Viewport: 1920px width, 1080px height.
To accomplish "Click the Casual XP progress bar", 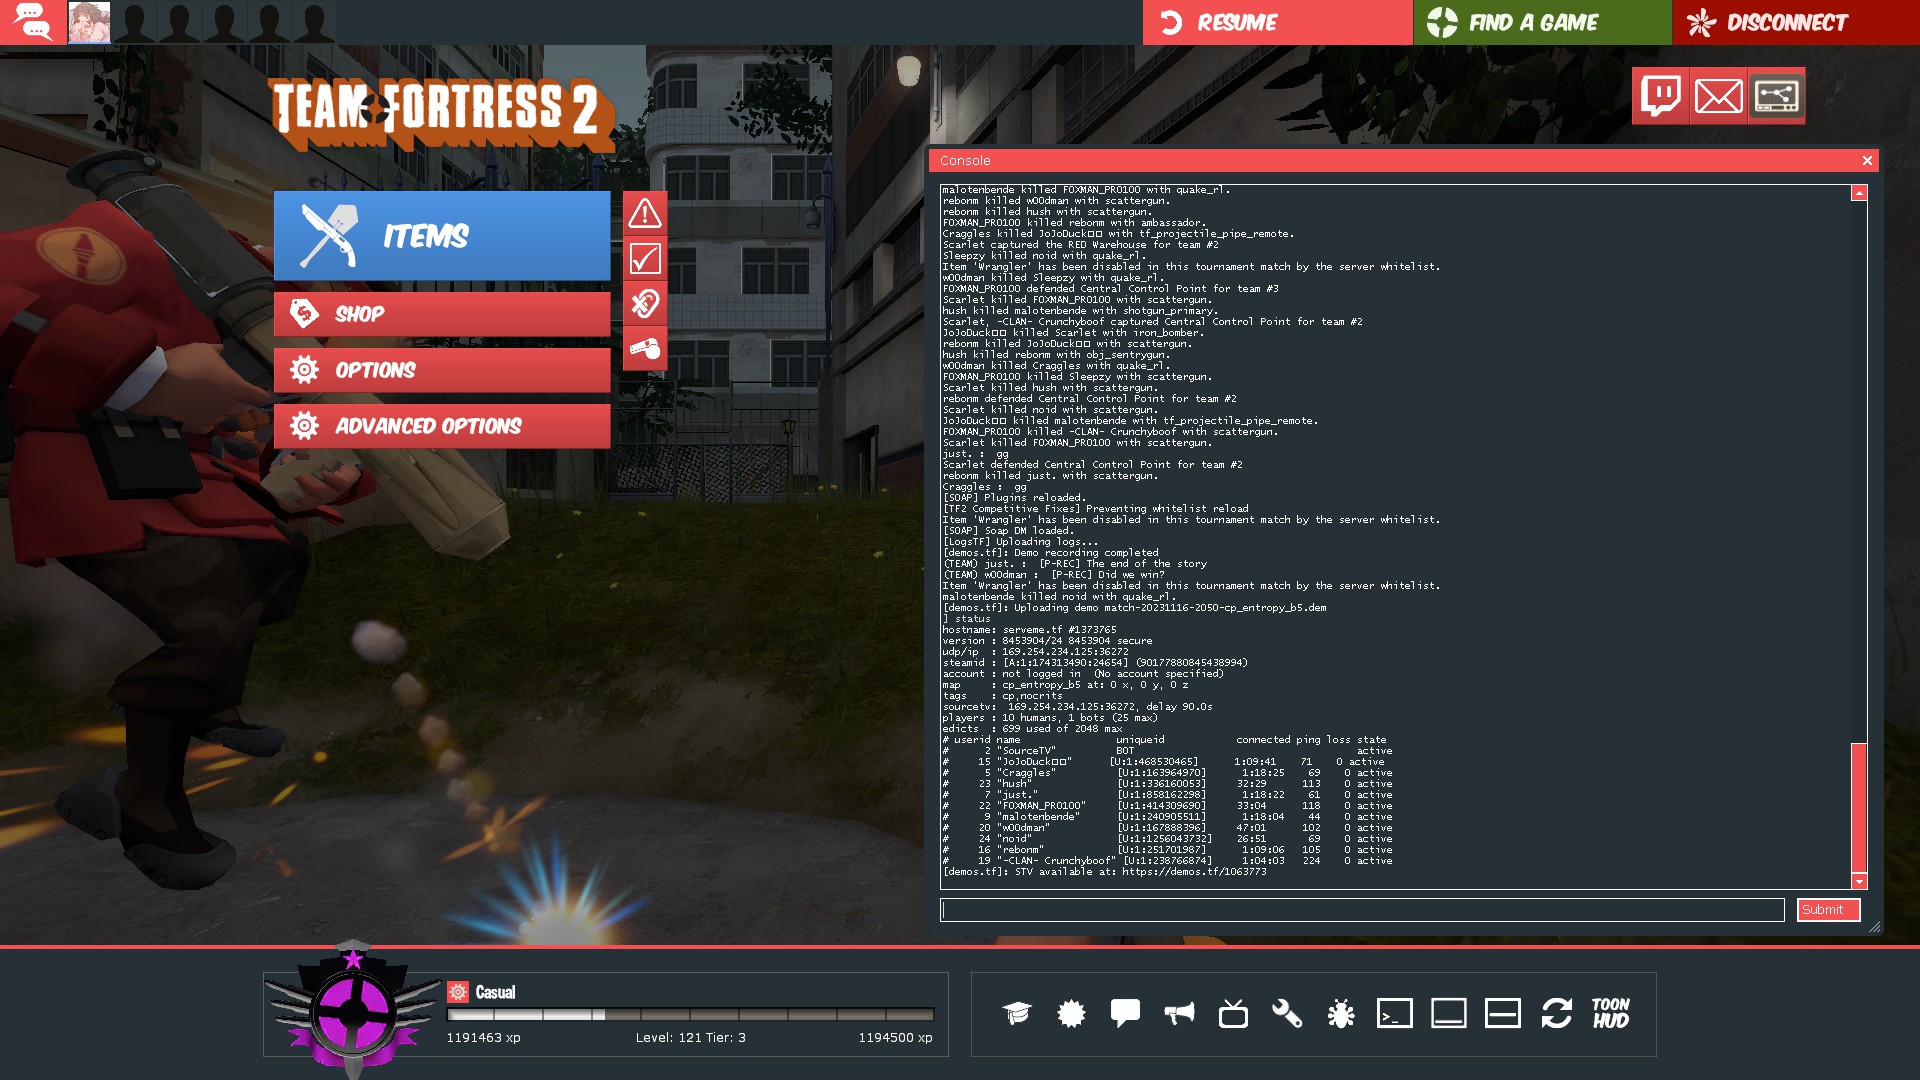I will coord(690,1014).
